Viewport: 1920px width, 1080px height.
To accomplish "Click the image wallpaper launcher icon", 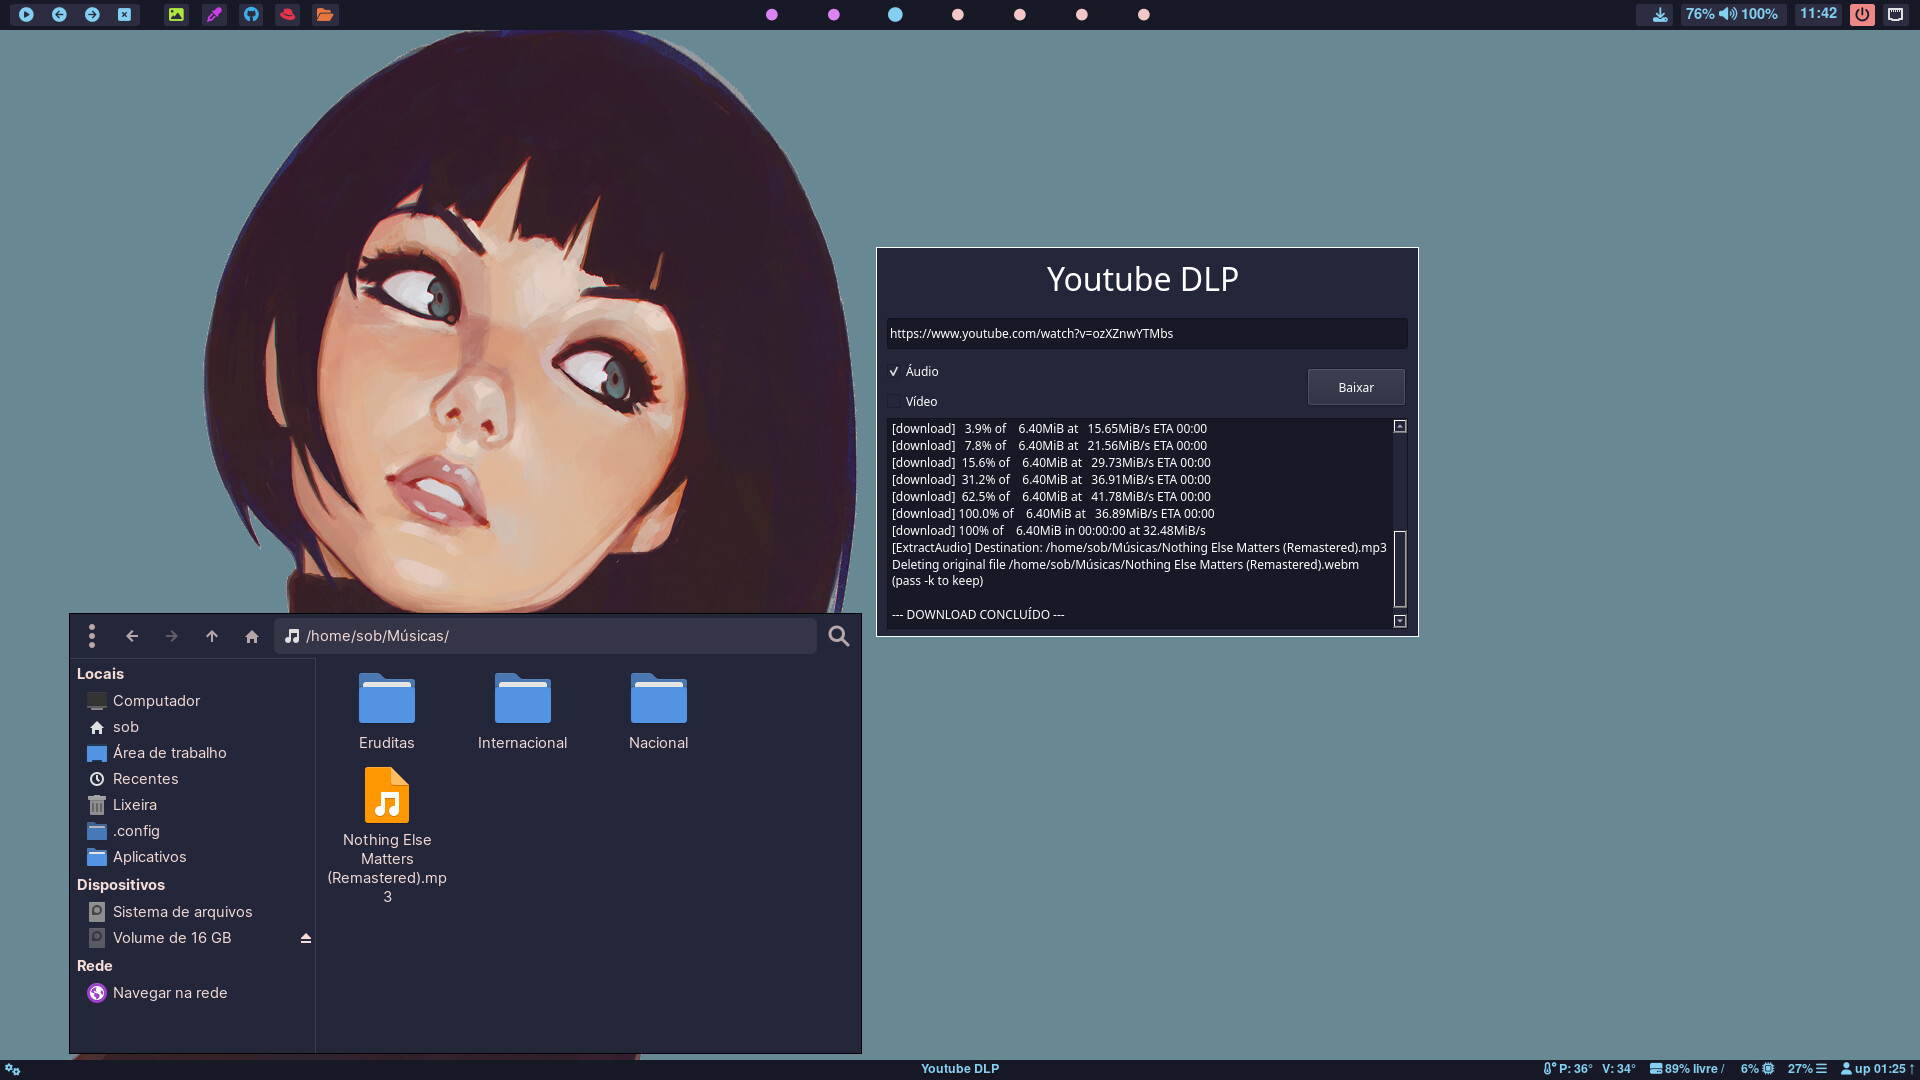I will (x=176, y=14).
